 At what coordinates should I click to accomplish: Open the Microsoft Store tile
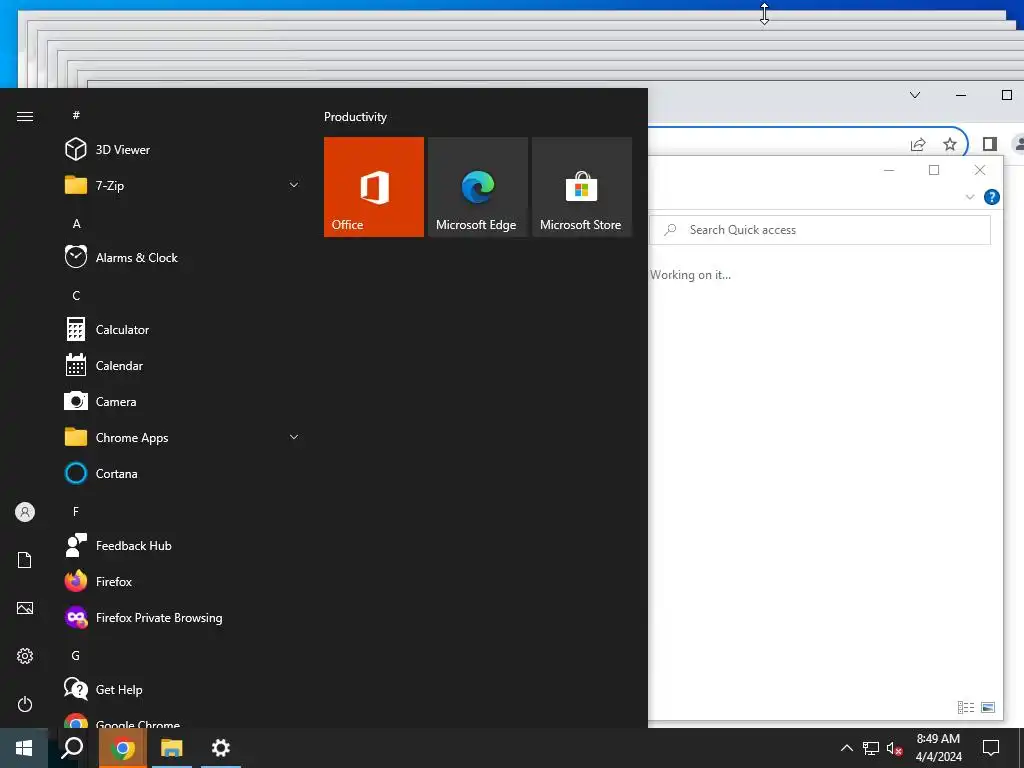582,187
